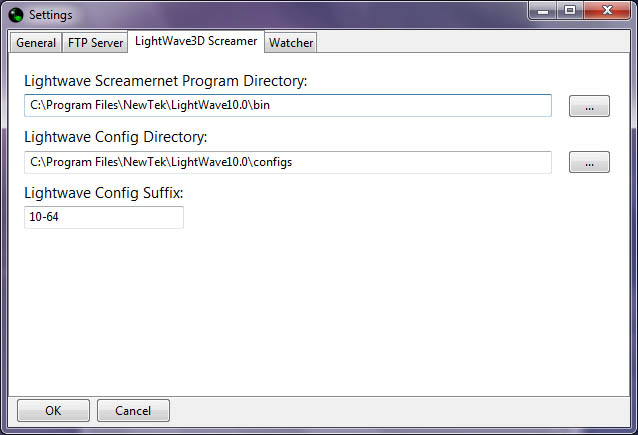Go to the Watcher tab
The image size is (638, 435).
pos(291,43)
